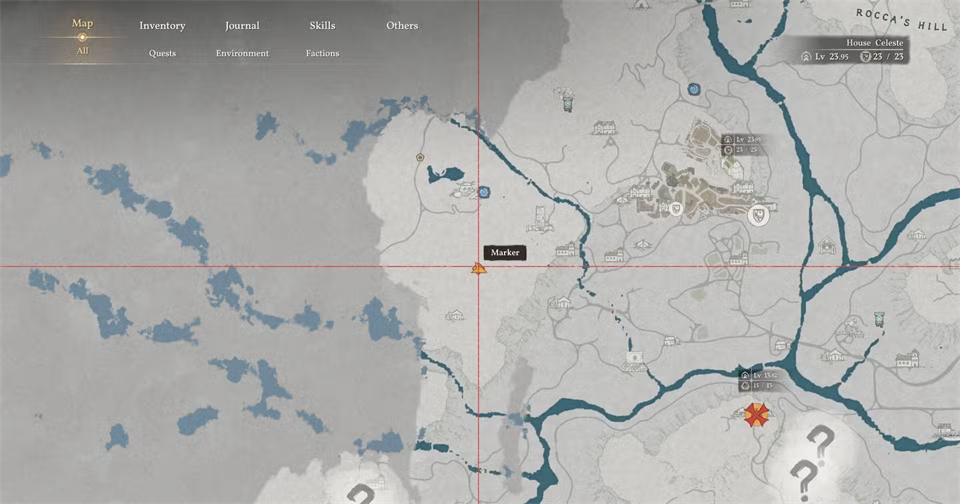The image size is (960, 504).
Task: Select the house icon southwest of marker
Action: (454, 315)
